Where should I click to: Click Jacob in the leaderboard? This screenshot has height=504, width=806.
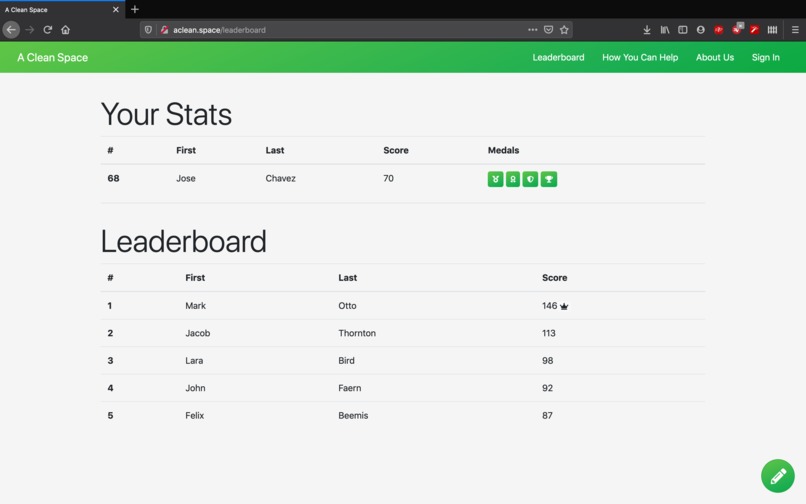pyautogui.click(x=197, y=333)
